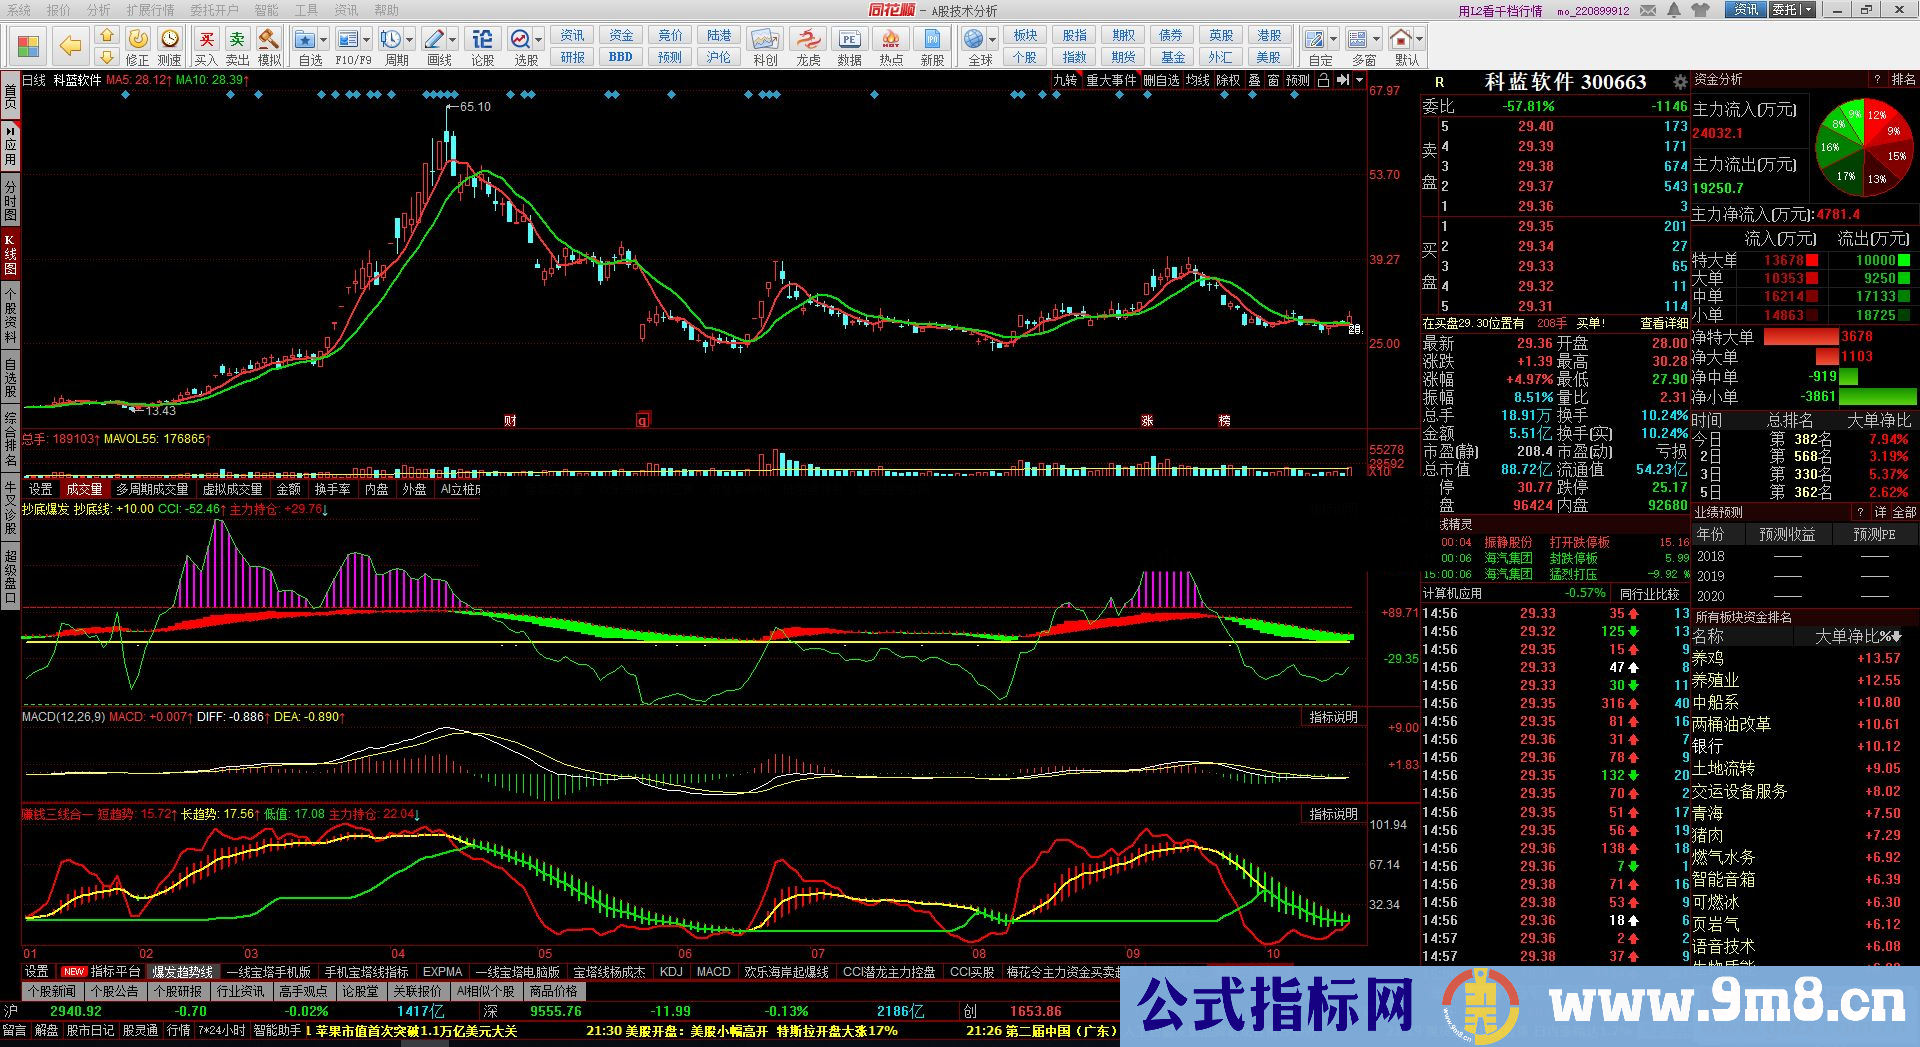Viewport: 1920px width, 1047px height.
Task: Open the colorful home grid icon
Action: coord(28,46)
